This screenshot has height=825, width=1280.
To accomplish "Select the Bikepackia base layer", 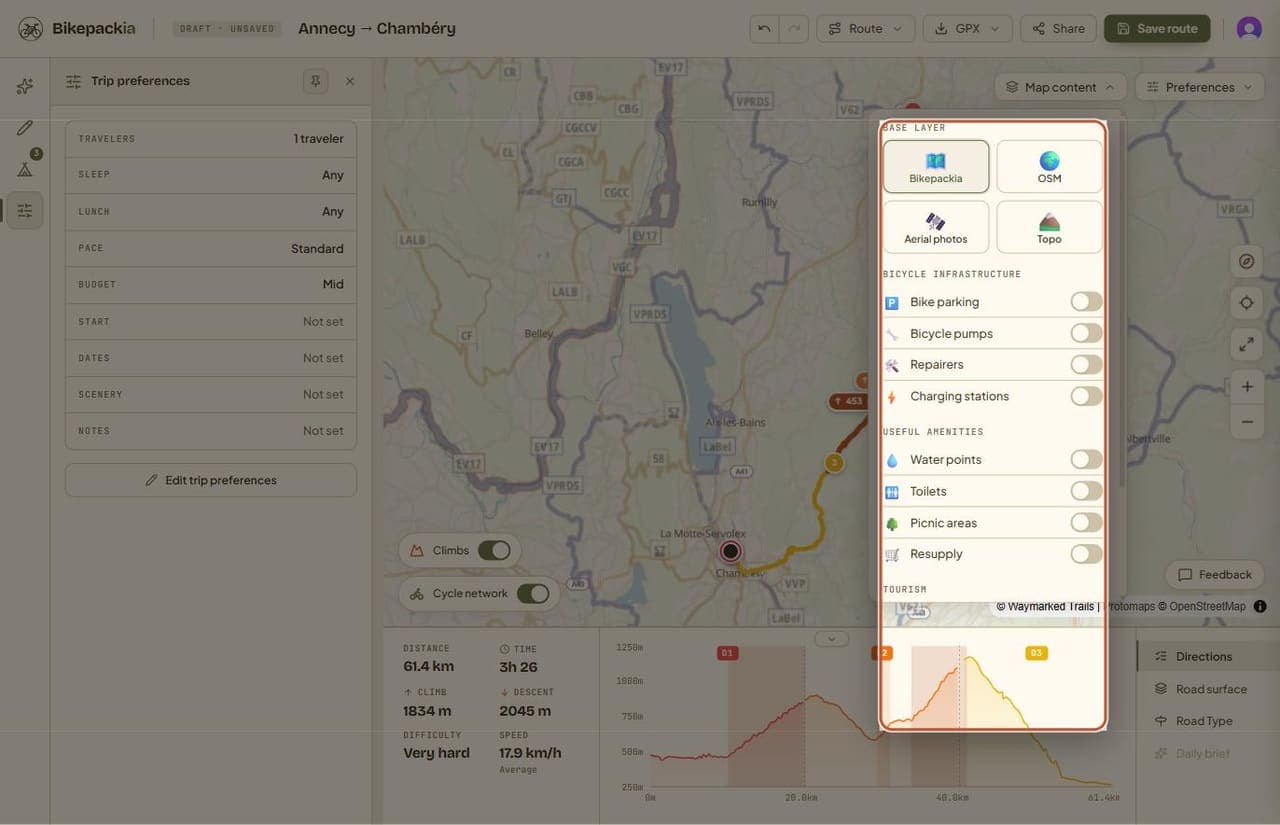I will (936, 166).
